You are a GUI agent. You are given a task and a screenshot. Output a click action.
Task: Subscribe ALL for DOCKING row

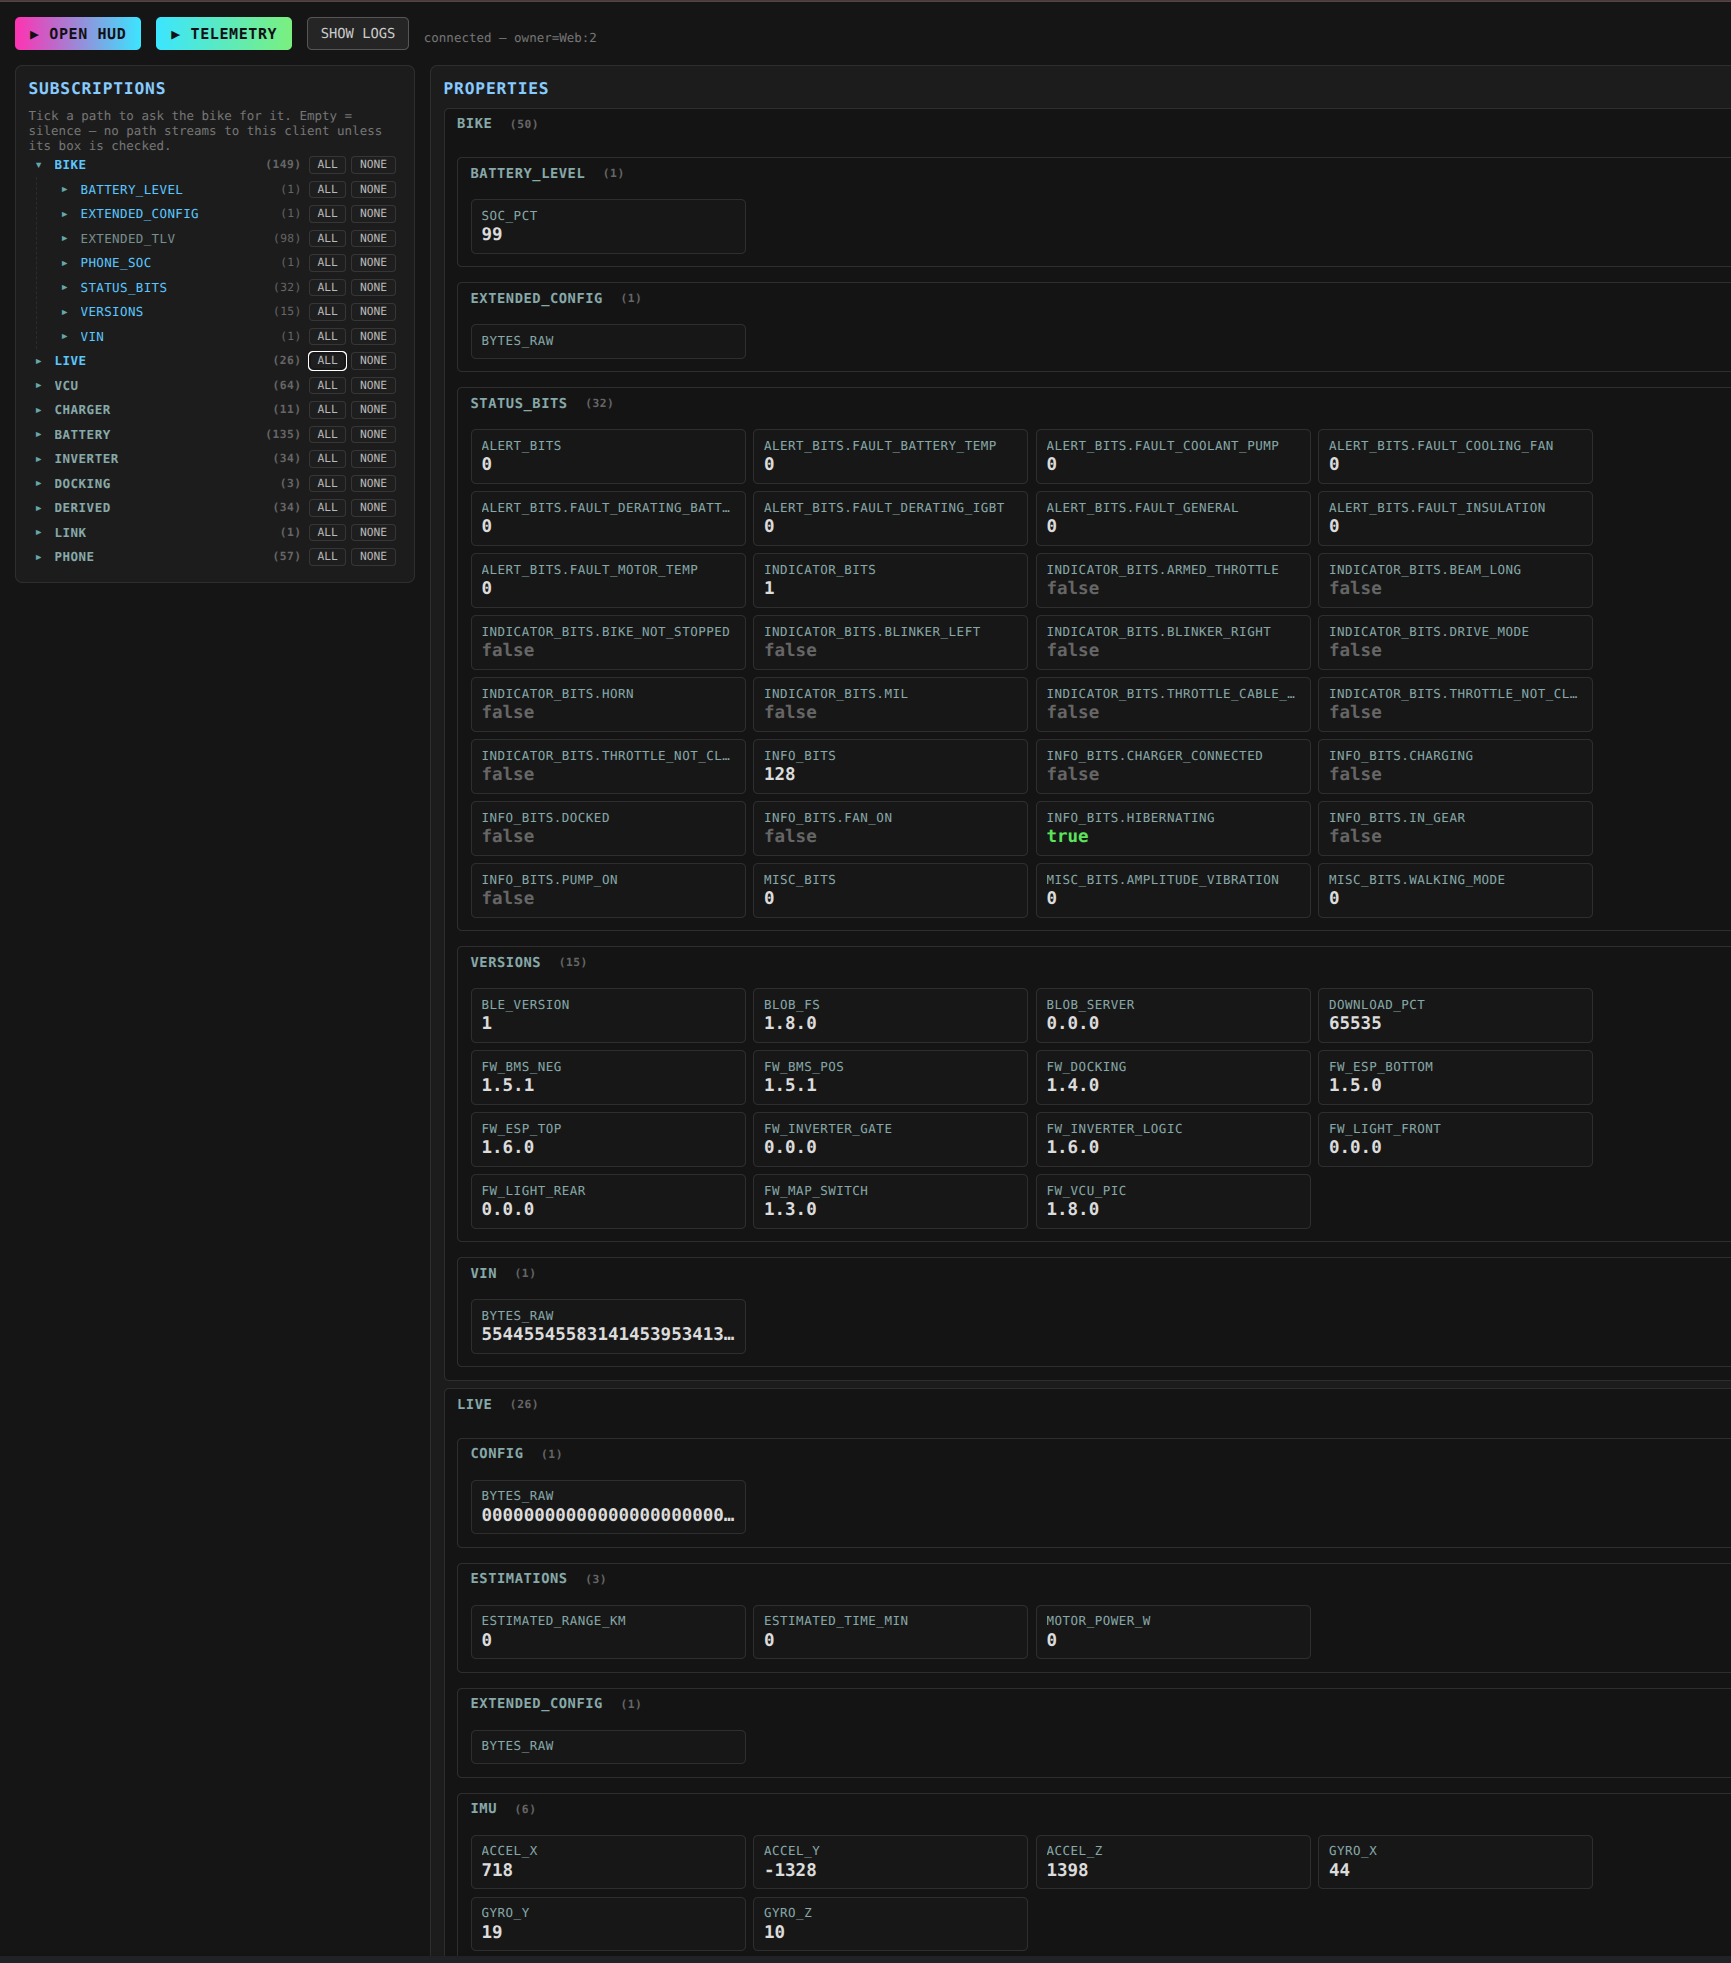327,484
